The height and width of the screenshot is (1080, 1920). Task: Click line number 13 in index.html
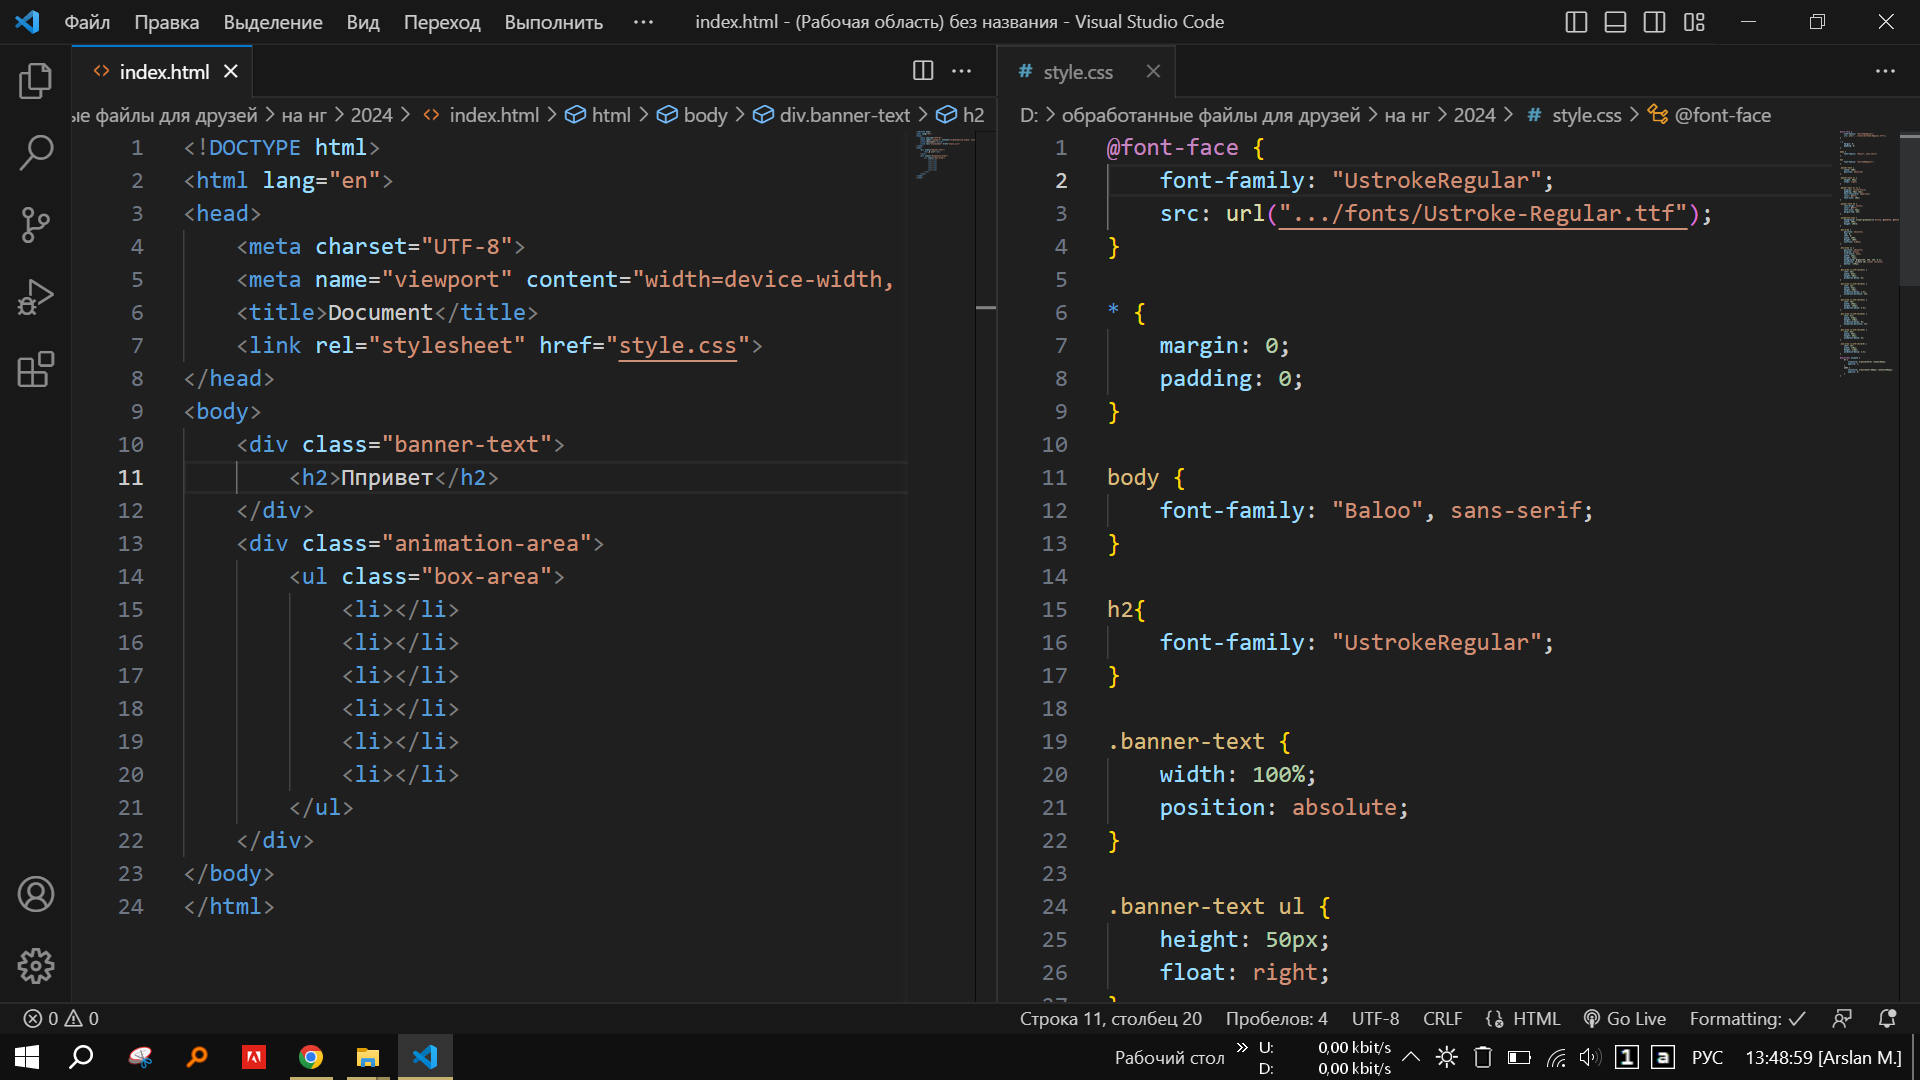(x=131, y=544)
